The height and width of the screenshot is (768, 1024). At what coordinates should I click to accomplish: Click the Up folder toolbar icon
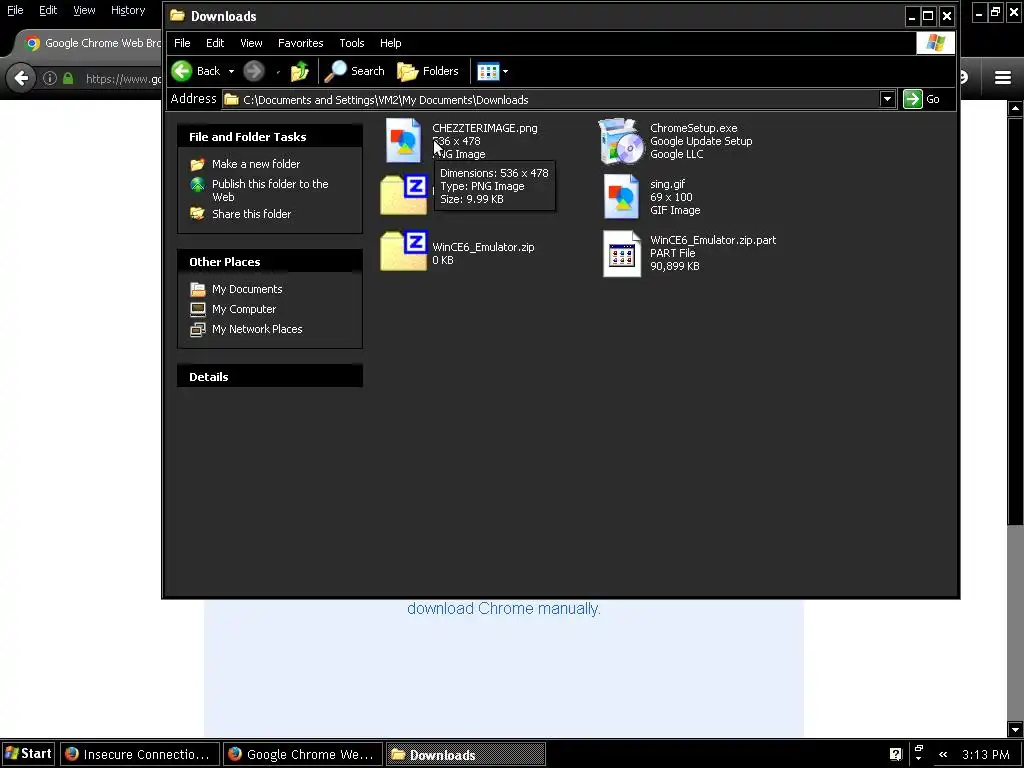[x=299, y=71]
